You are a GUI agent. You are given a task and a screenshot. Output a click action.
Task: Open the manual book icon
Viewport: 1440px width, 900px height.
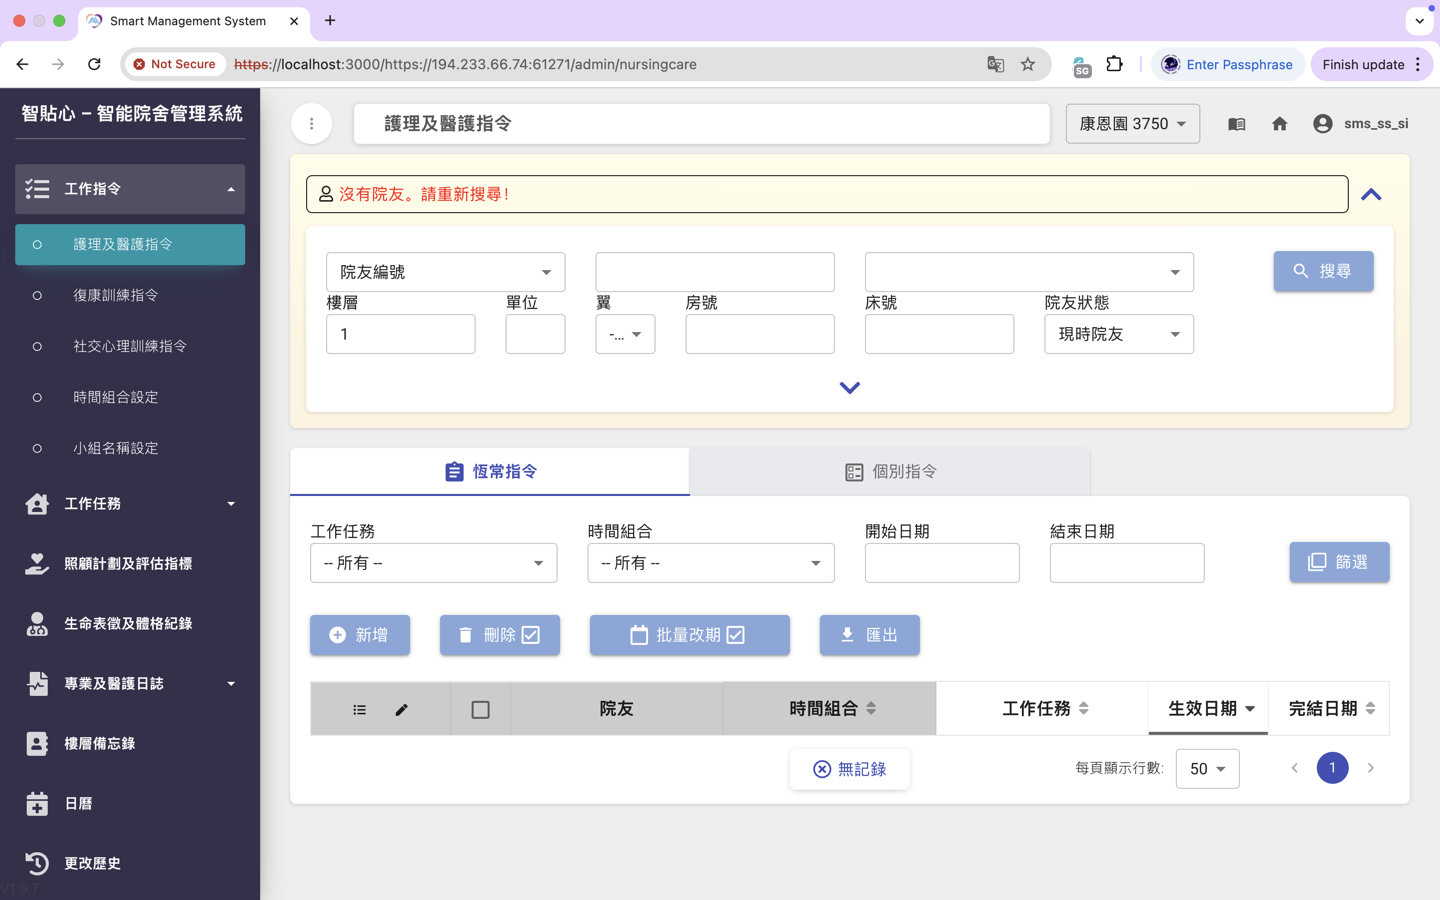(1236, 124)
